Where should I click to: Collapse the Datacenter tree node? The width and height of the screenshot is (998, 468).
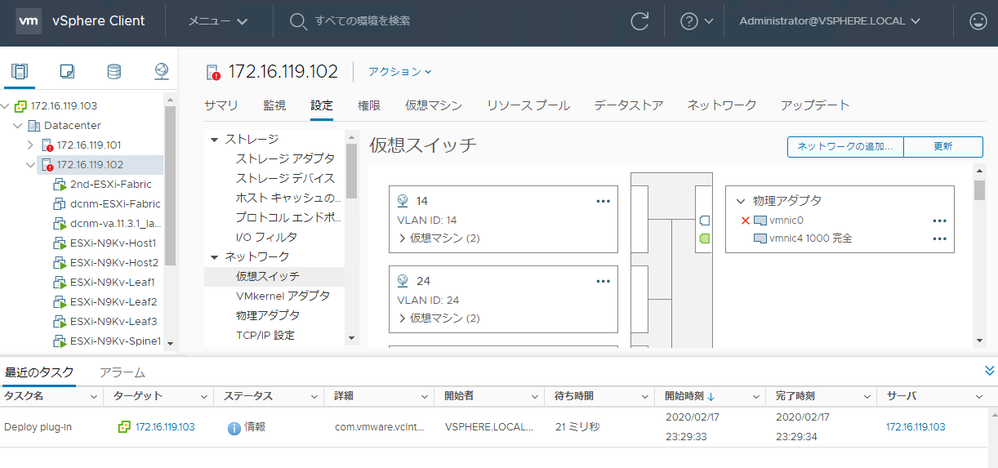(x=18, y=125)
